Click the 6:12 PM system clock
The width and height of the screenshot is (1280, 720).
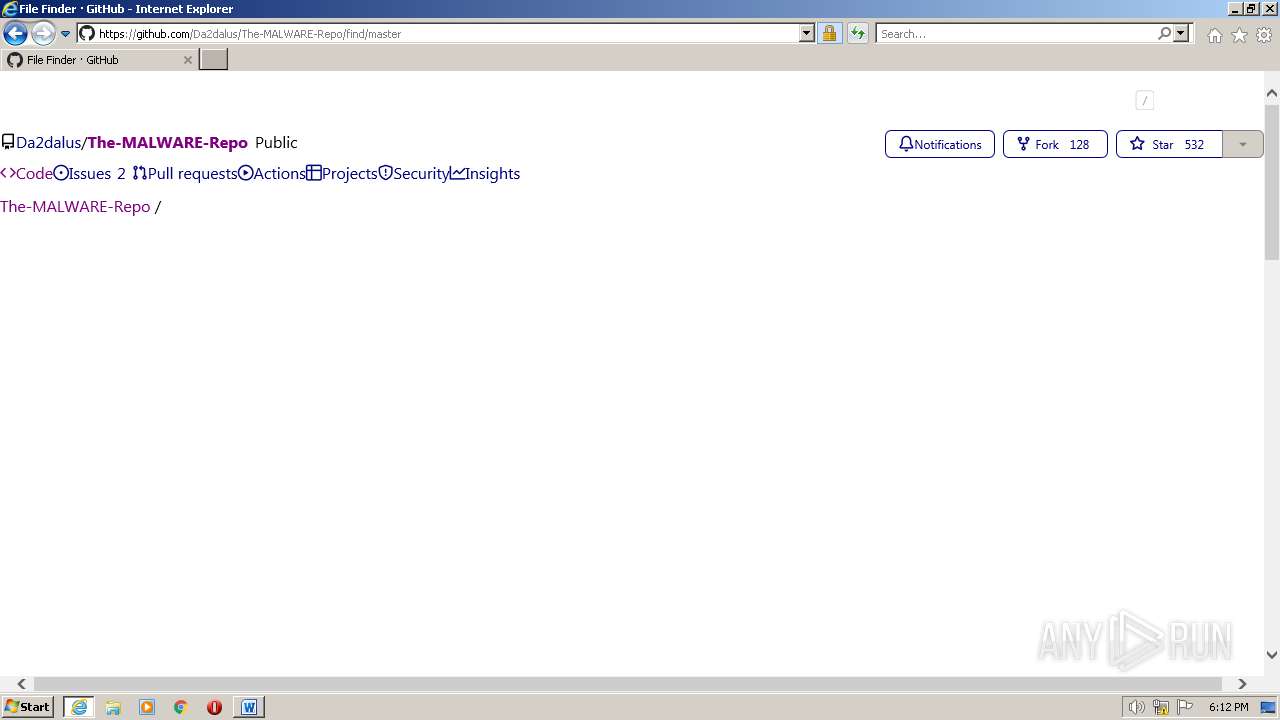[1228, 707]
